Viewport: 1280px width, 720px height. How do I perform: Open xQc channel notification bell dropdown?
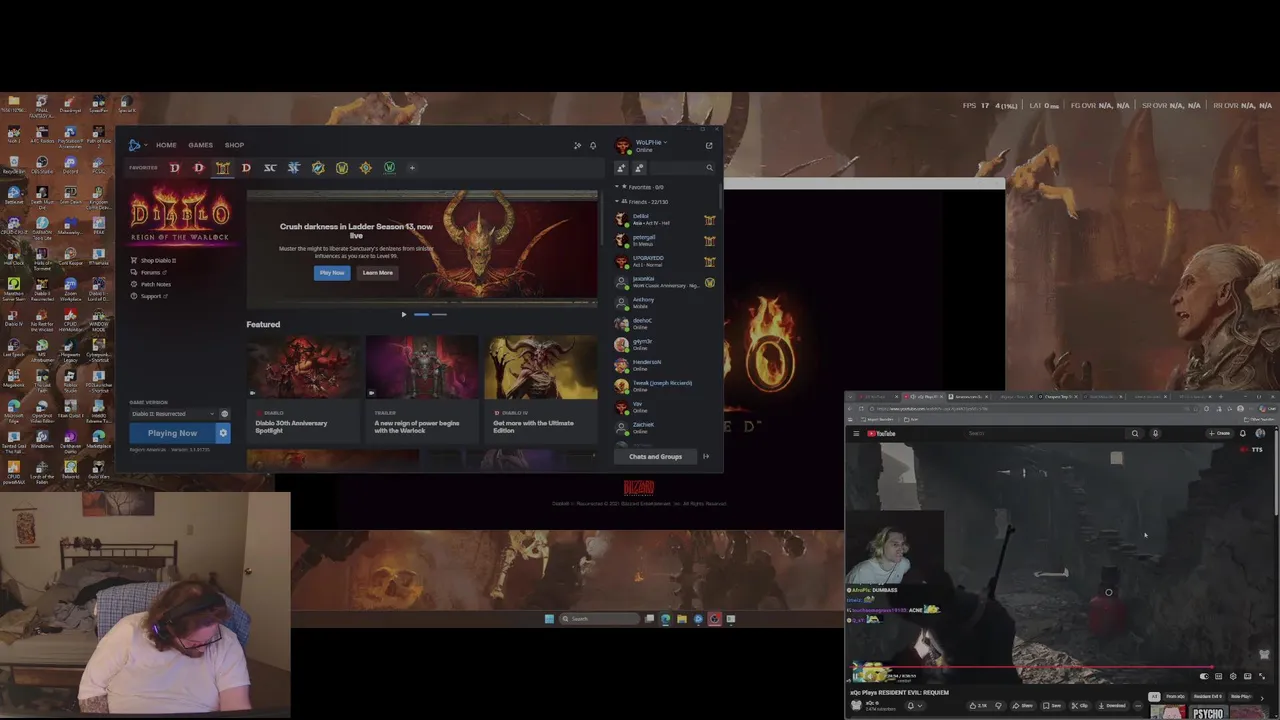click(915, 705)
